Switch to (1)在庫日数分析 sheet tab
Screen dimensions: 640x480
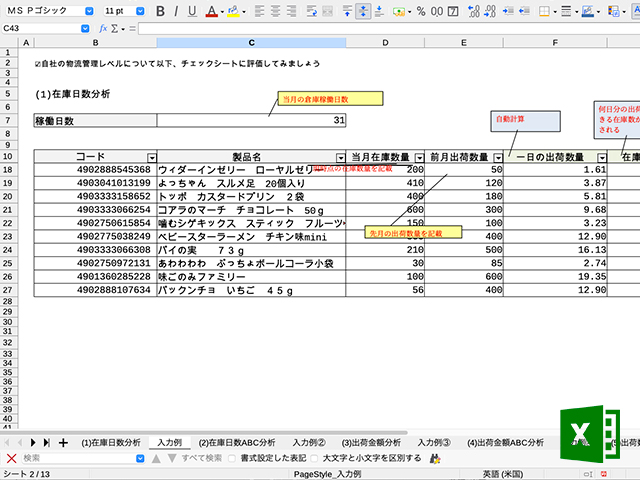tap(111, 442)
